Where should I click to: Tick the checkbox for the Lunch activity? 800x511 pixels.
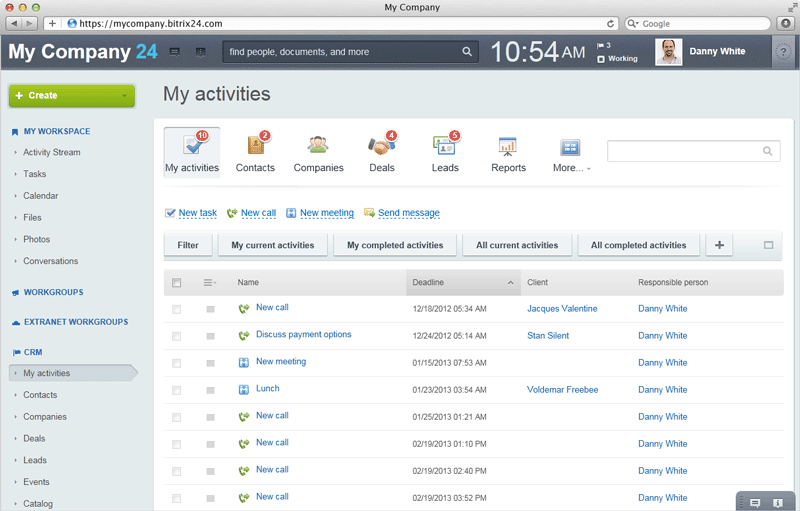(x=177, y=390)
